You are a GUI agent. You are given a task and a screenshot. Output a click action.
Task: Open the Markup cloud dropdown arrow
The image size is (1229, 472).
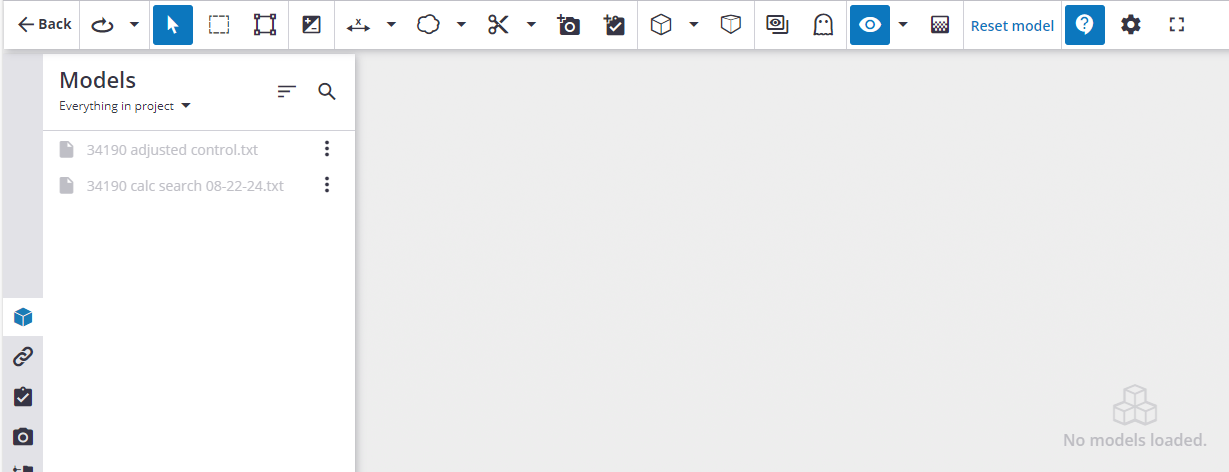click(461, 25)
